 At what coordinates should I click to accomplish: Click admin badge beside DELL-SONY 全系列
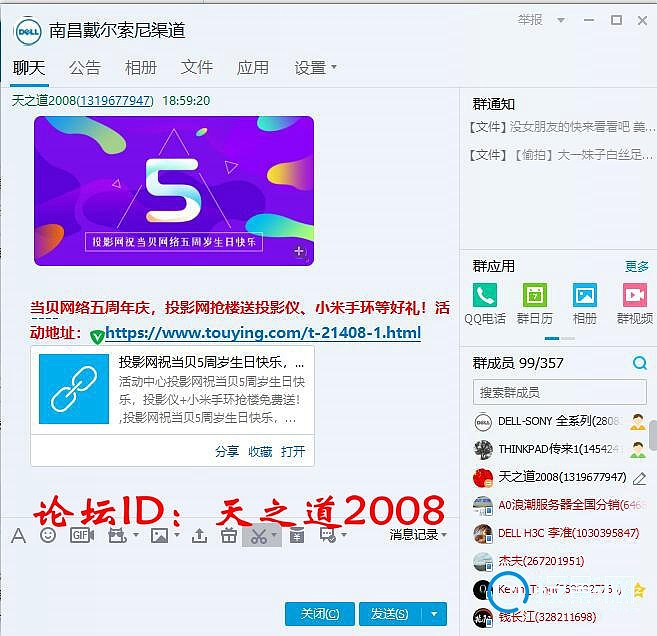[638, 421]
